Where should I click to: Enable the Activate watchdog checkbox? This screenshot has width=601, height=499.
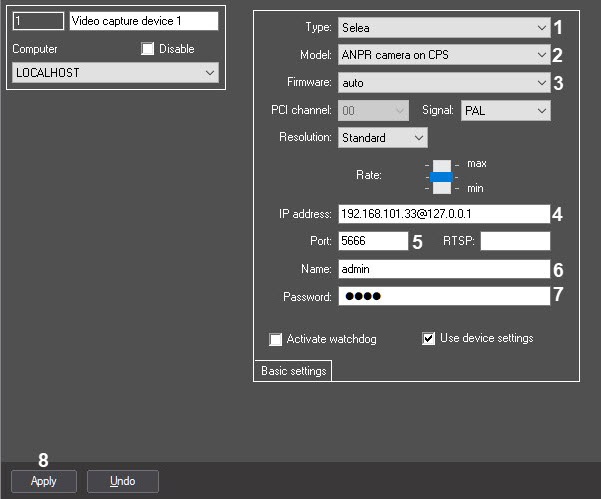[276, 339]
